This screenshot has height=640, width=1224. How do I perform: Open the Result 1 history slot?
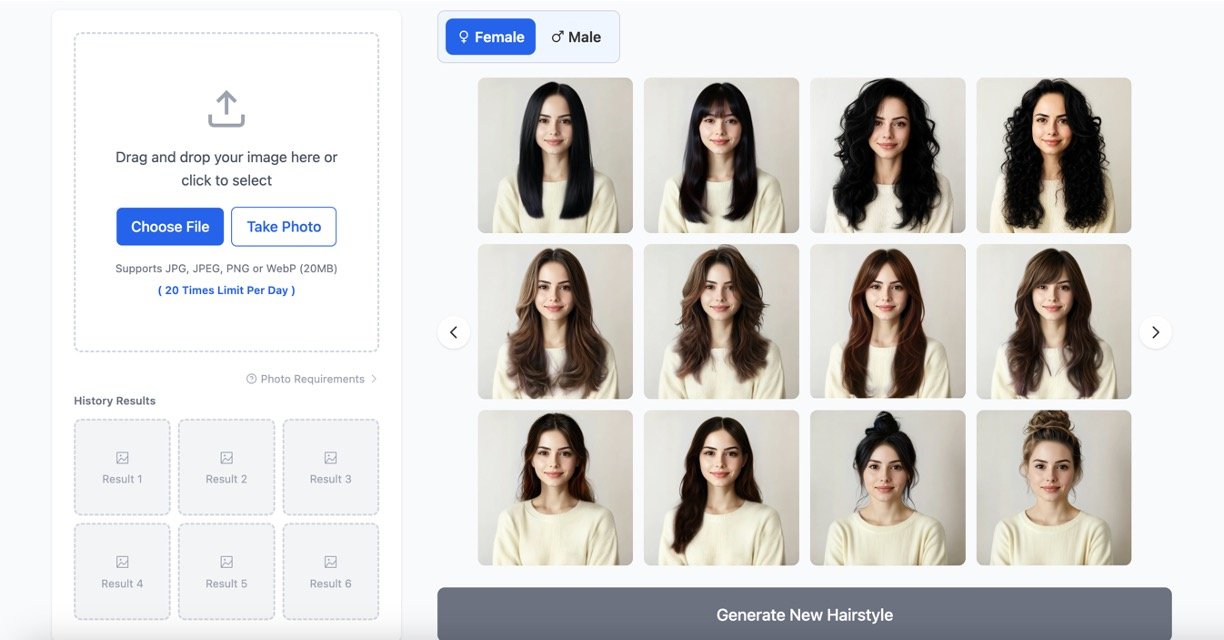pyautogui.click(x=122, y=467)
